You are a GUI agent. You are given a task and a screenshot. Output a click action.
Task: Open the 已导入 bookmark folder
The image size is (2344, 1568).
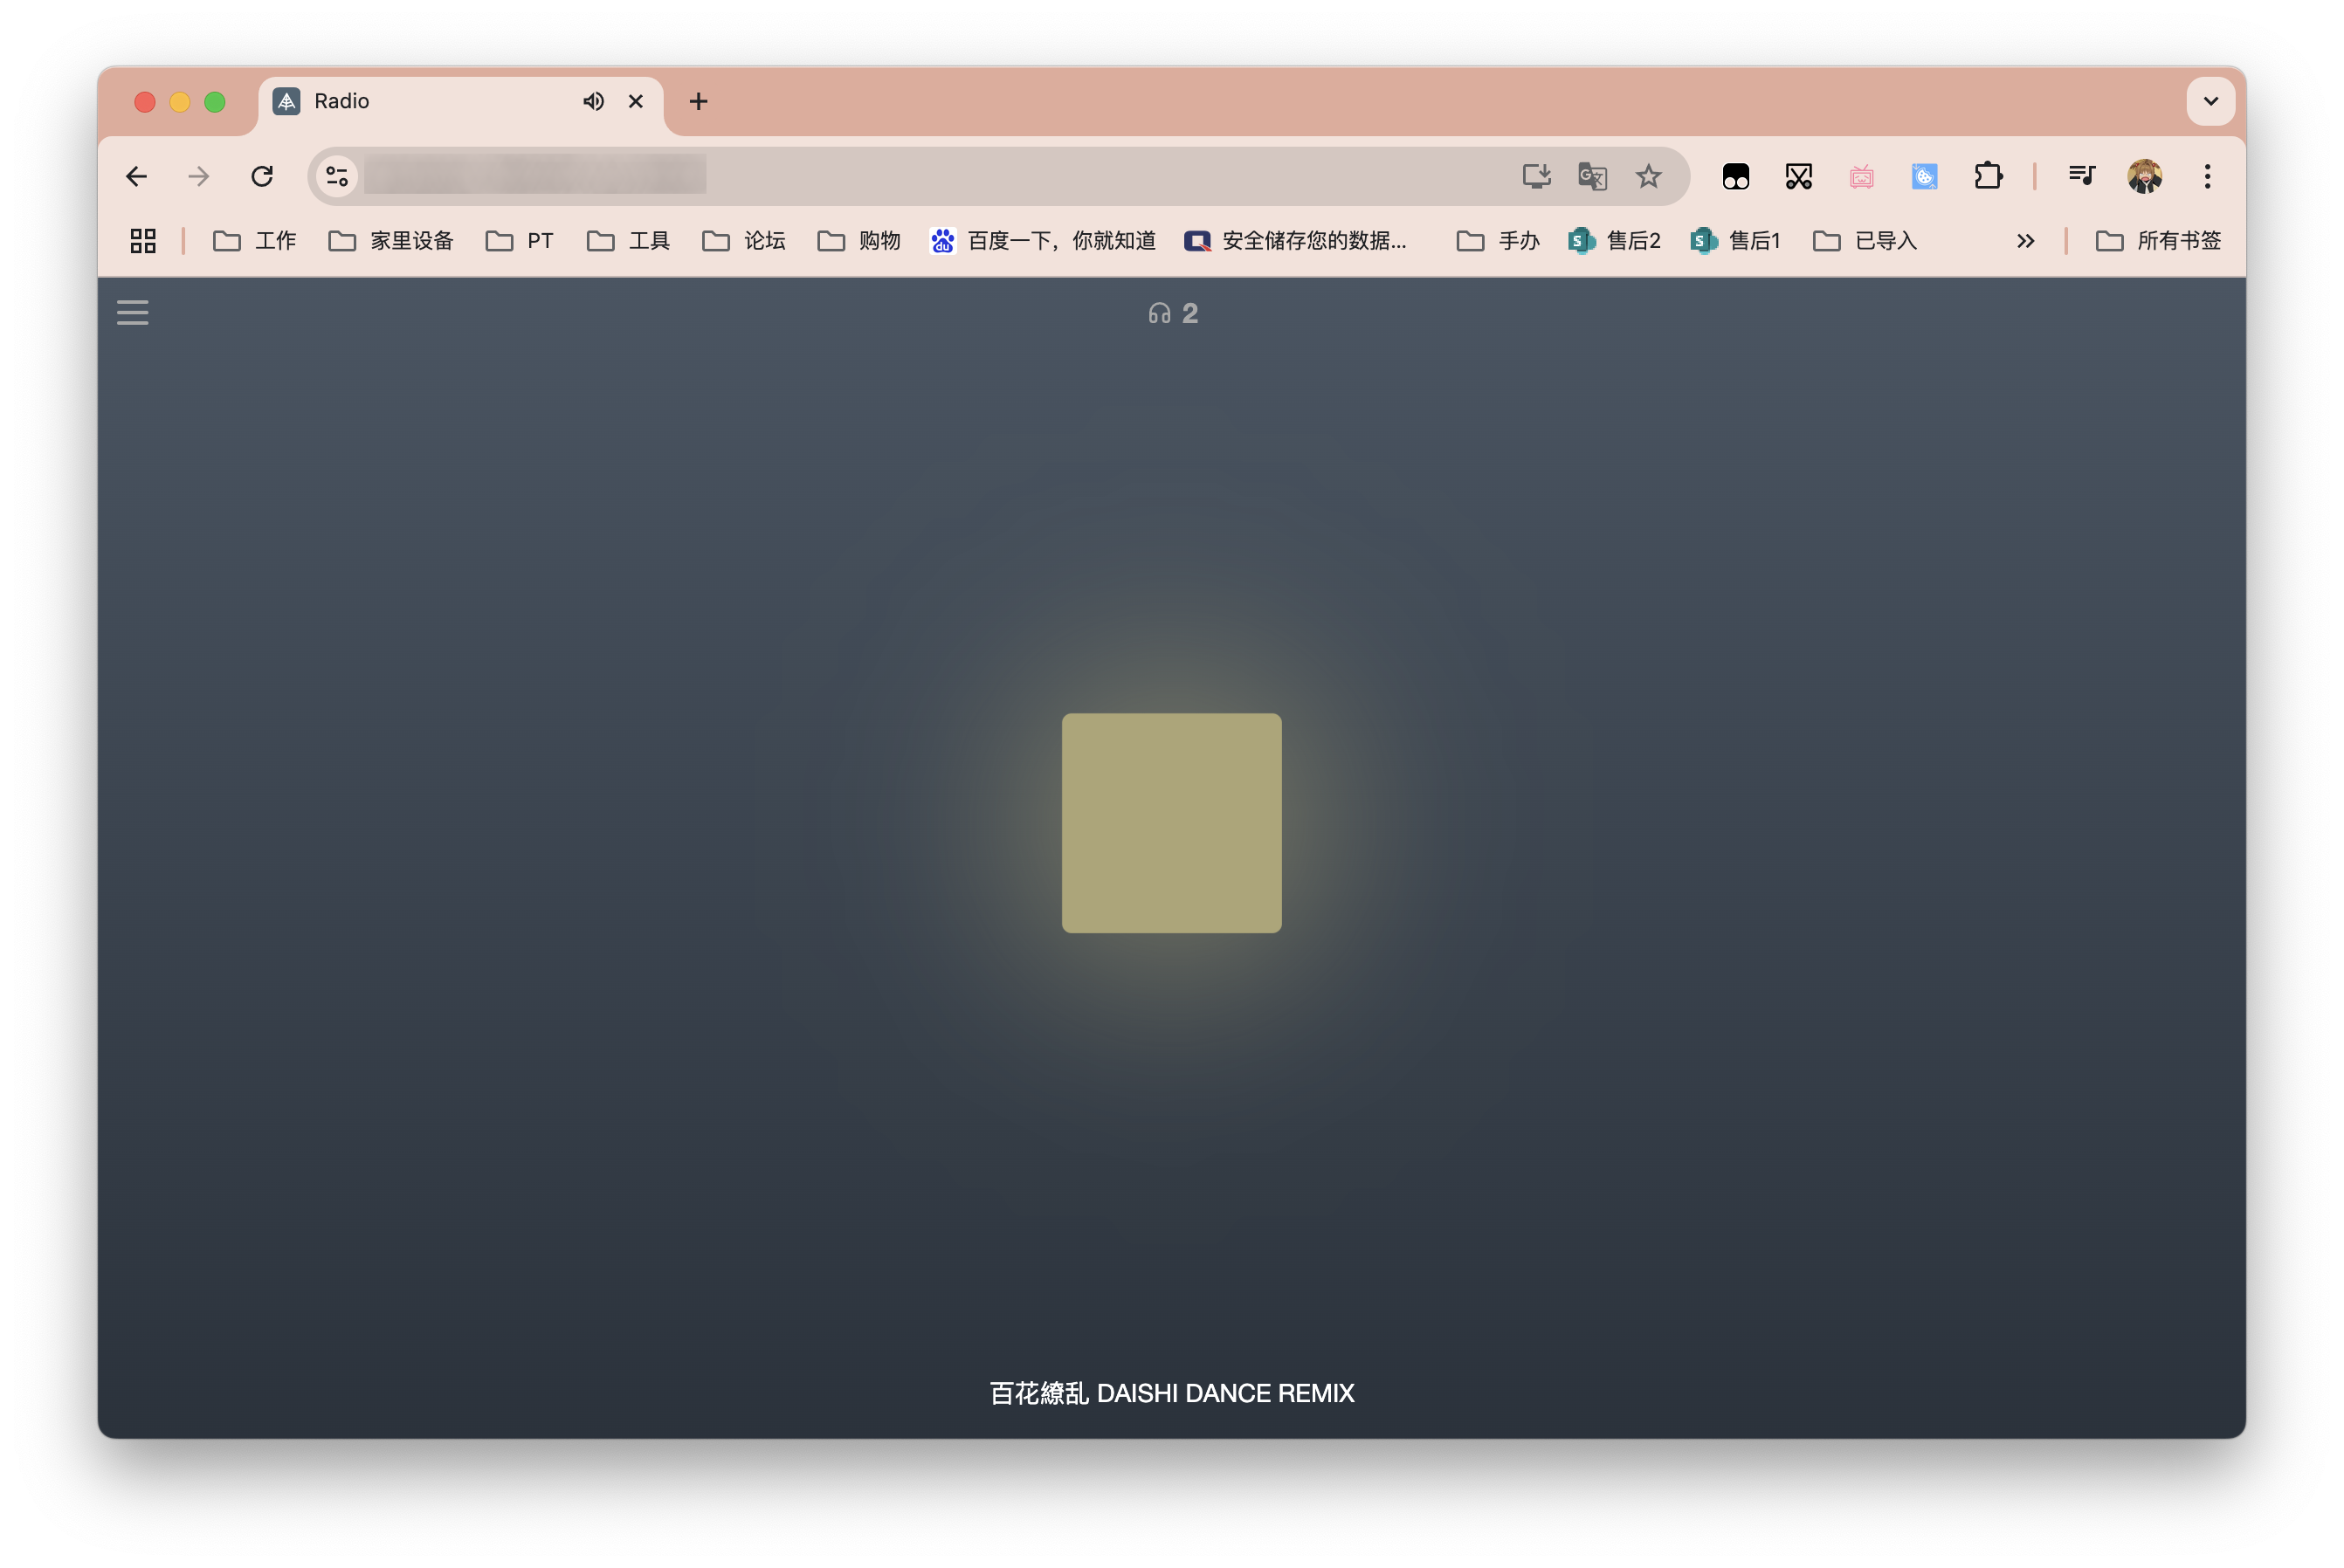click(1865, 241)
